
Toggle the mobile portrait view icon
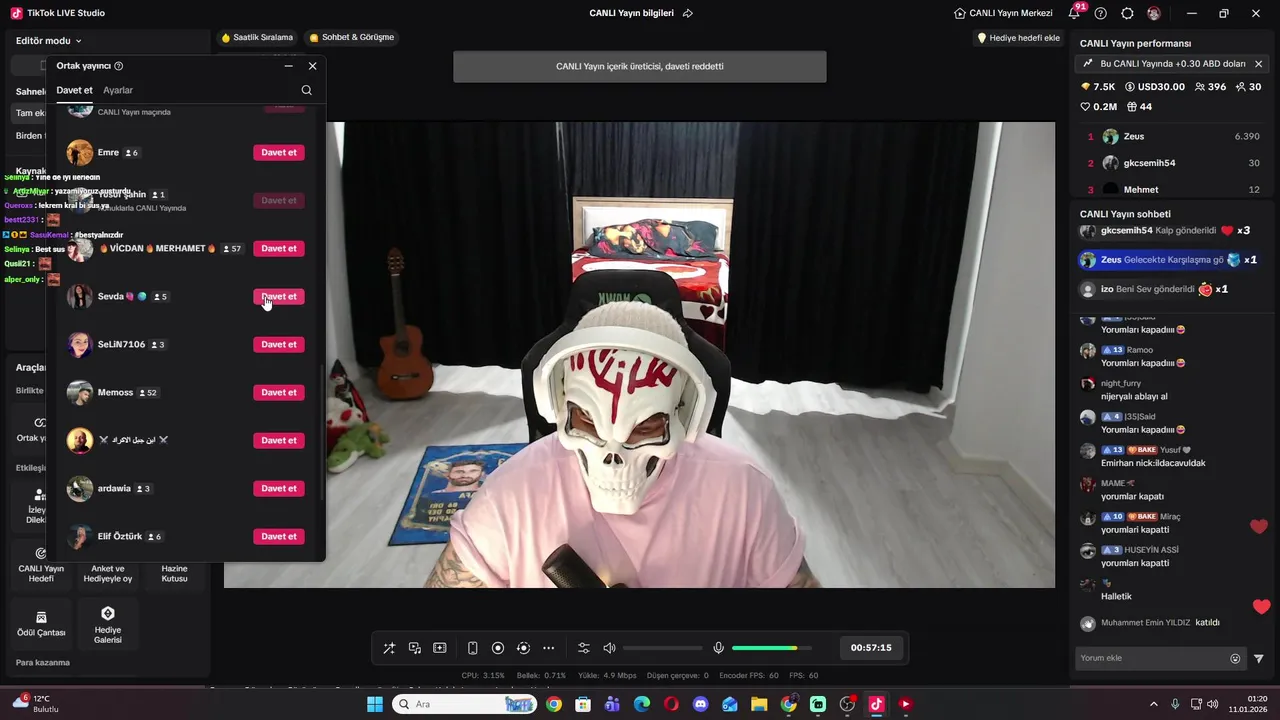pyautogui.click(x=473, y=648)
